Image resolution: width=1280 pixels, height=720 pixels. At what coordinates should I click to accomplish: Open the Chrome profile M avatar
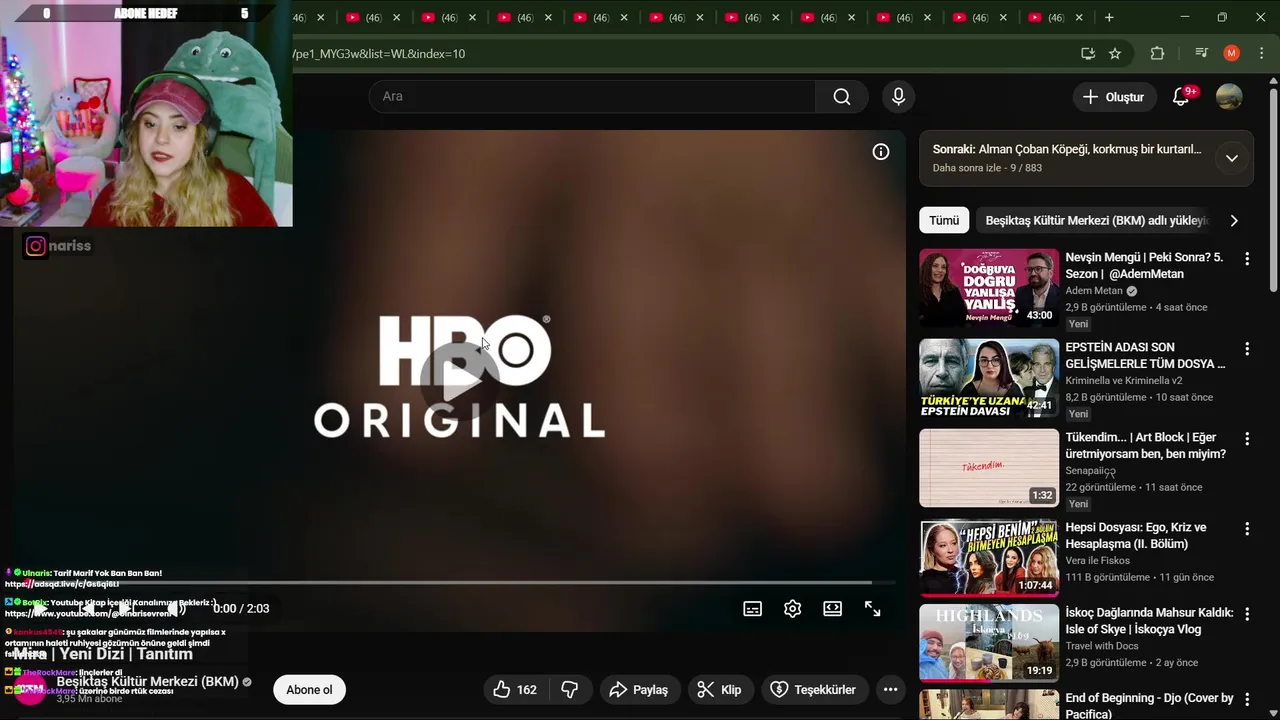pyautogui.click(x=1232, y=54)
